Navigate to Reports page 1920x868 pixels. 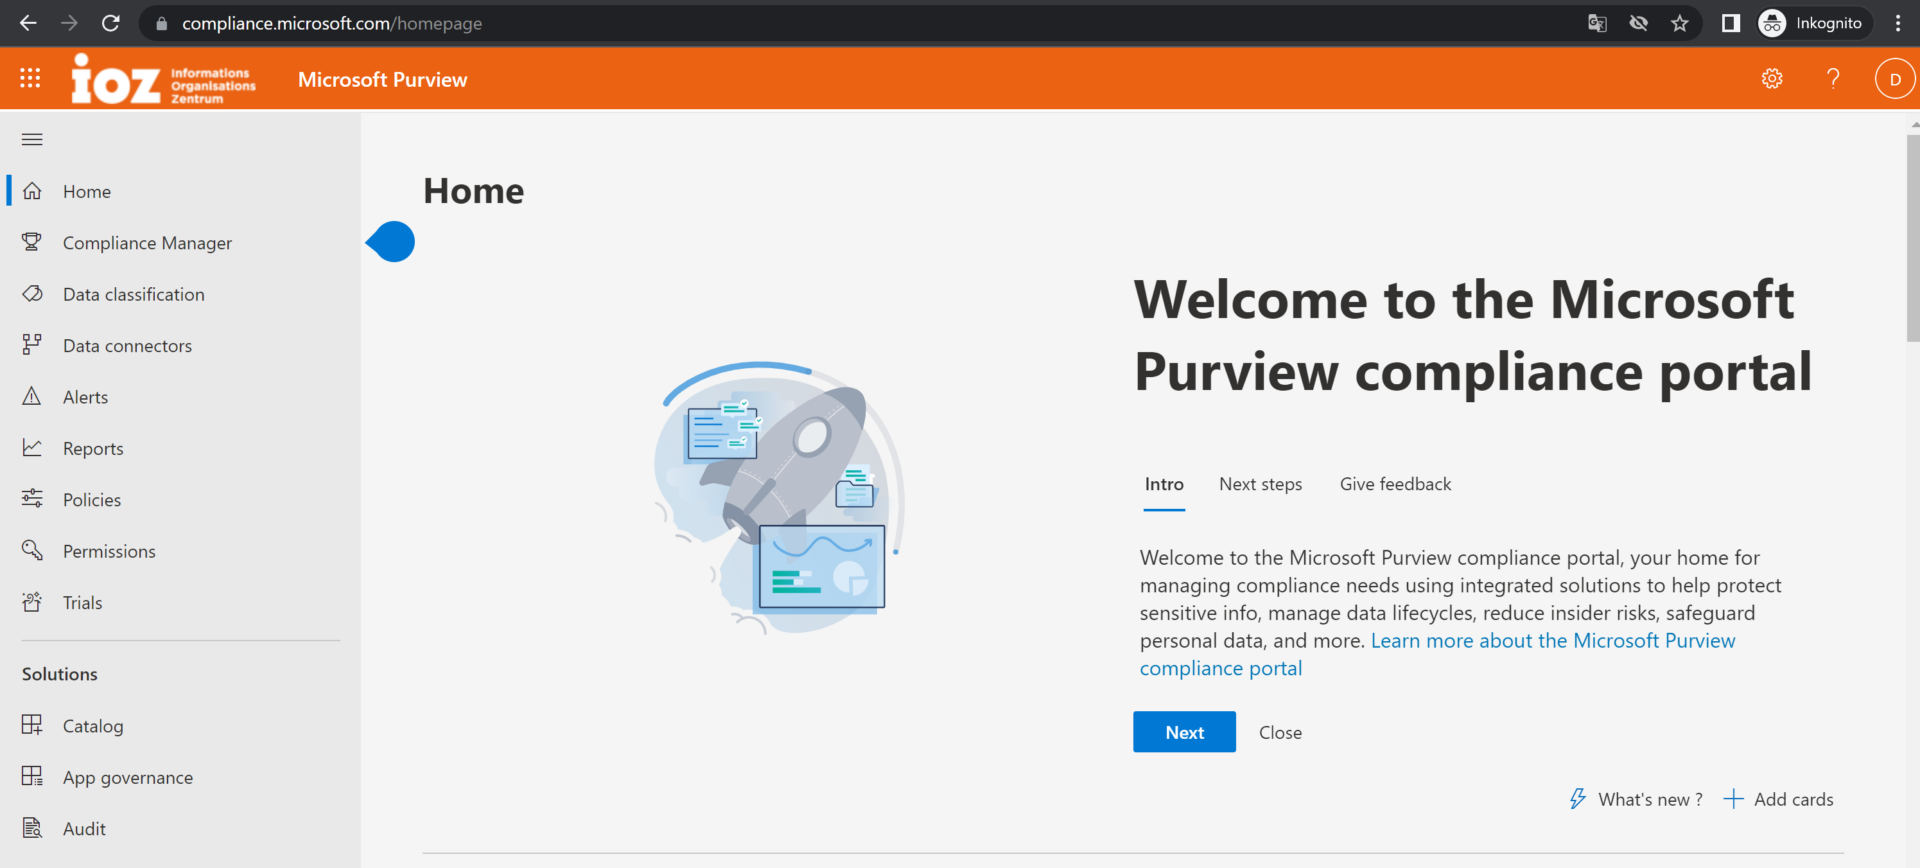(x=180, y=448)
